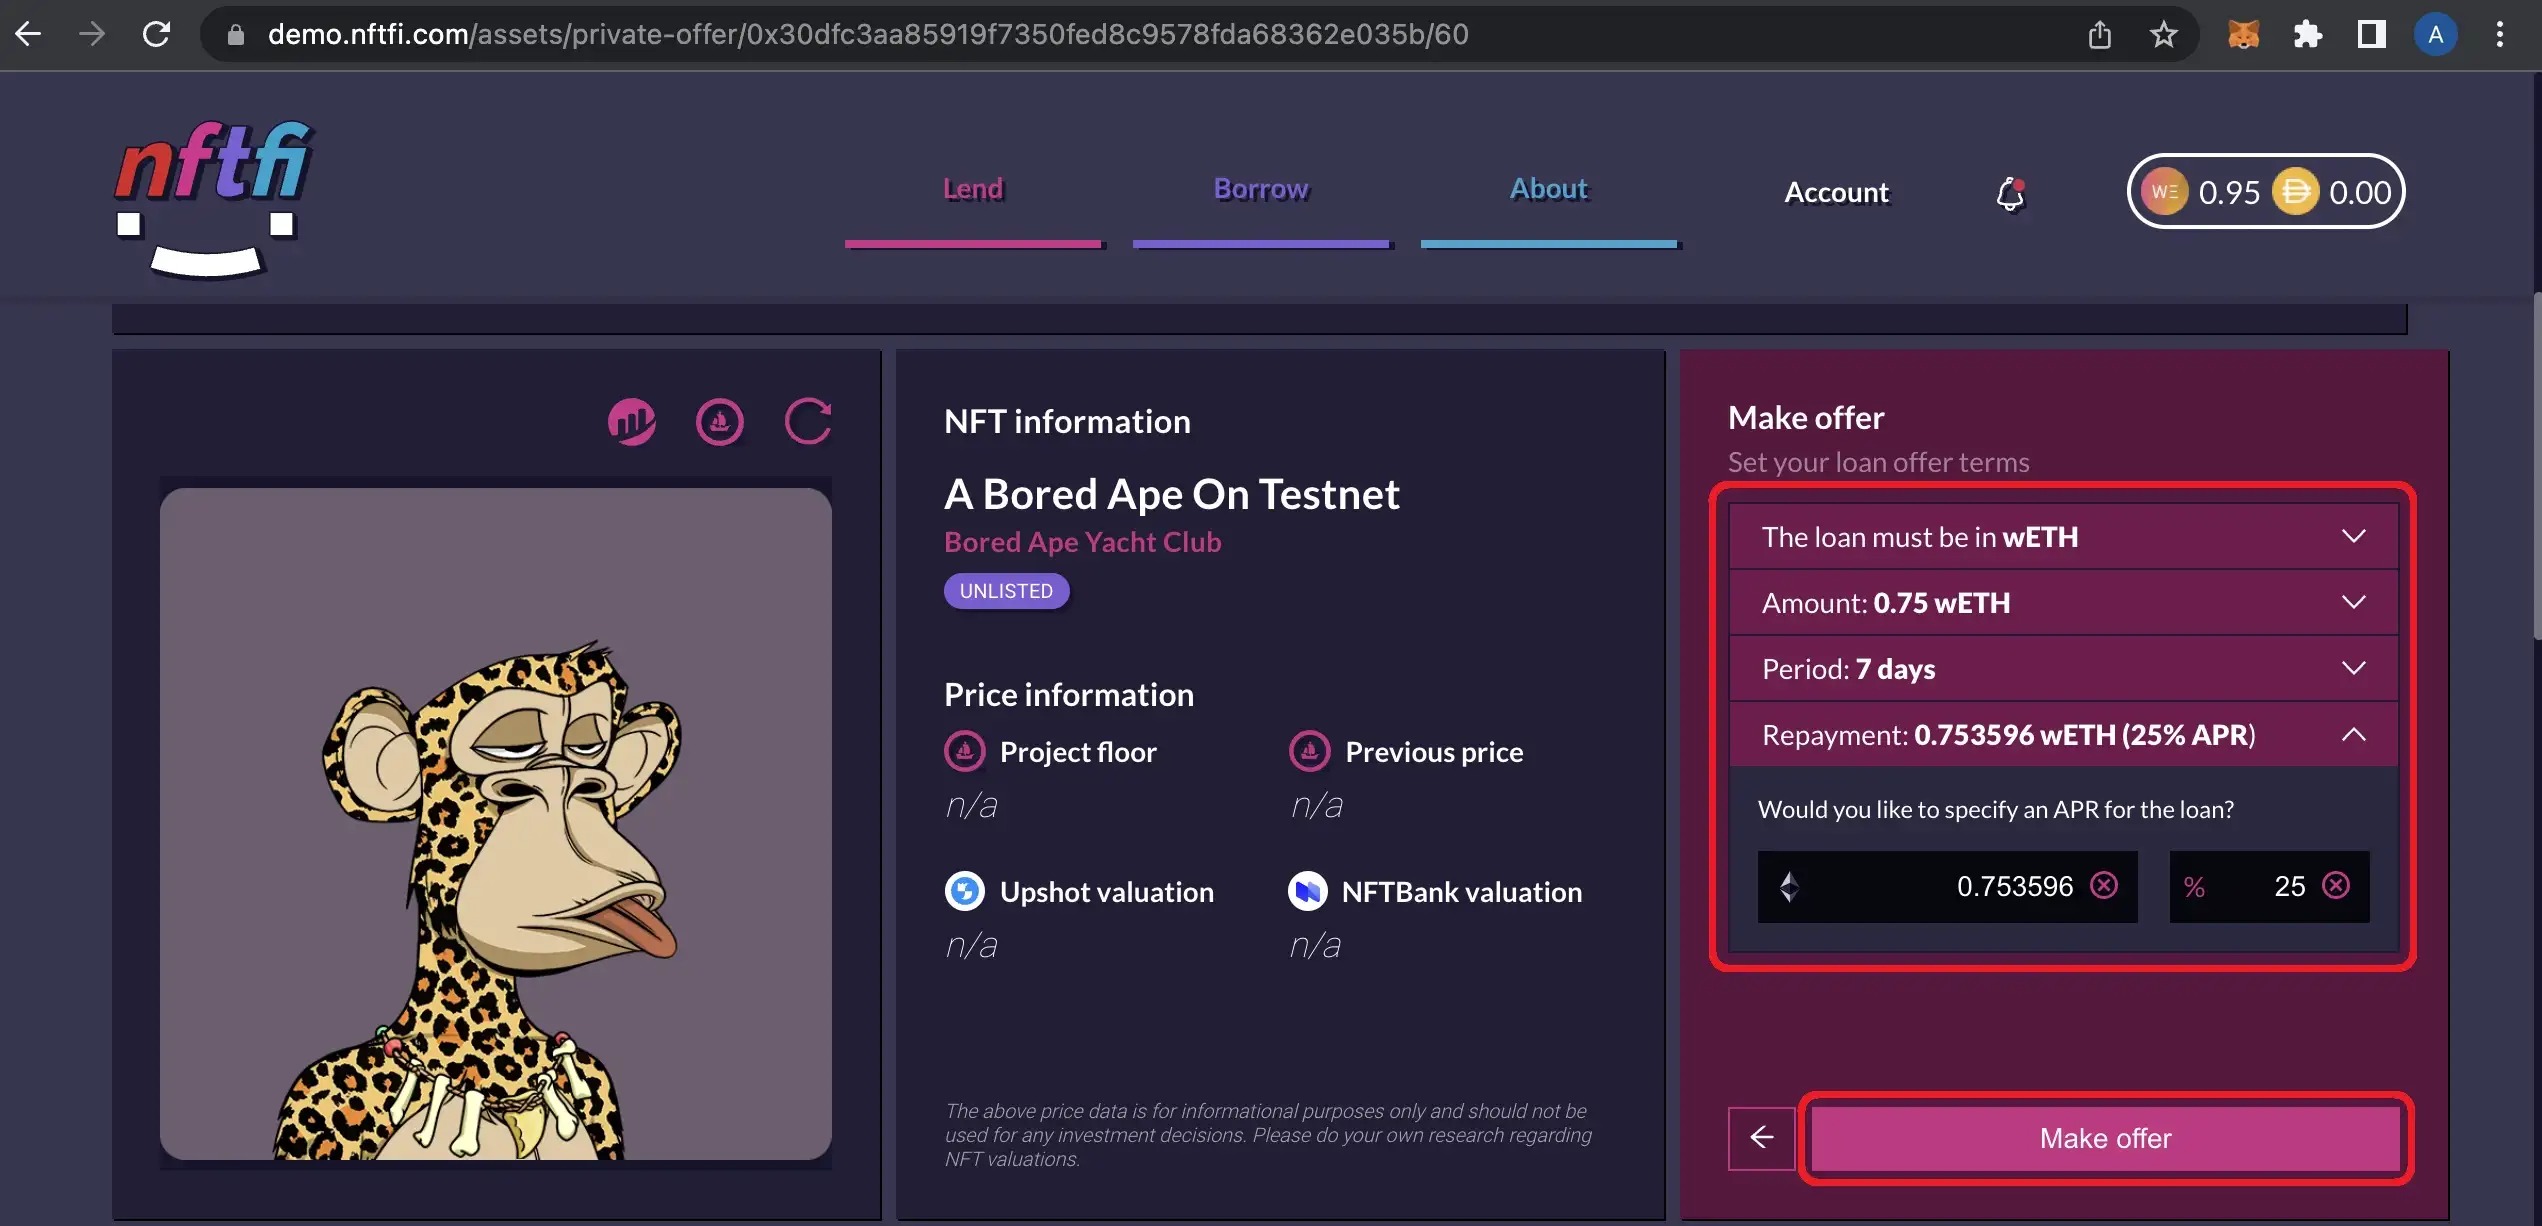Image resolution: width=2542 pixels, height=1226 pixels.
Task: Click the 'Upshot valuation' label
Action: click(1107, 892)
